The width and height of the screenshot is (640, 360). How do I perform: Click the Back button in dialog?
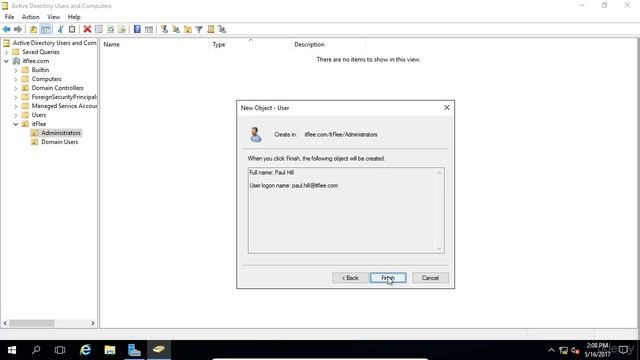pos(350,278)
